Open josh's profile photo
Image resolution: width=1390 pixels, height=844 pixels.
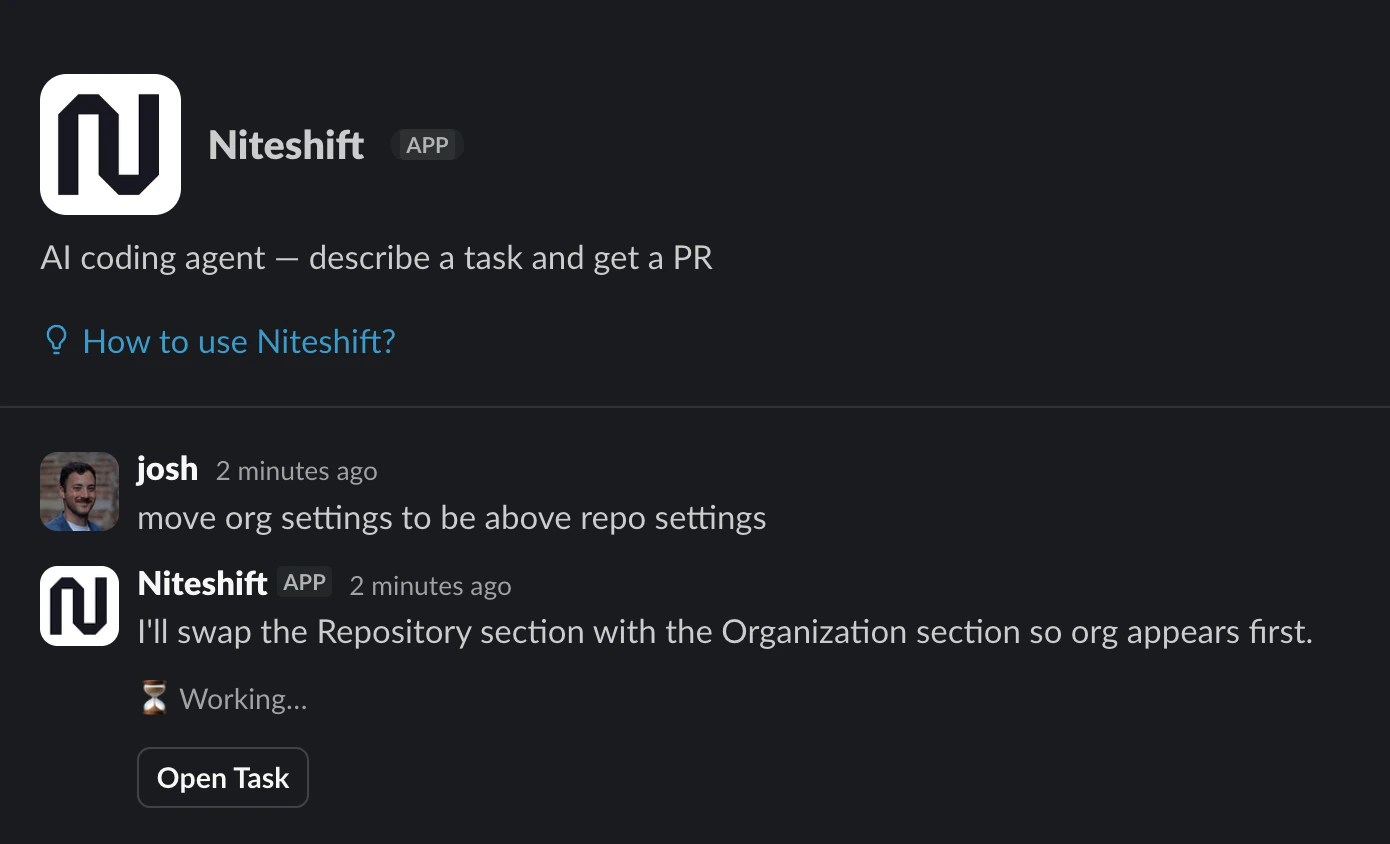pyautogui.click(x=79, y=491)
